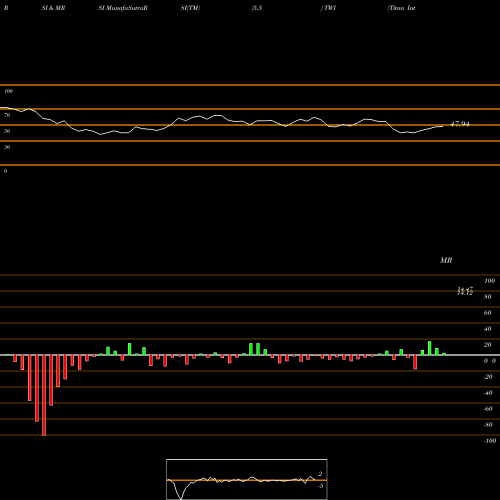Click the MR axis label '-20'
This screenshot has width=500, height=500.
tap(488, 377)
